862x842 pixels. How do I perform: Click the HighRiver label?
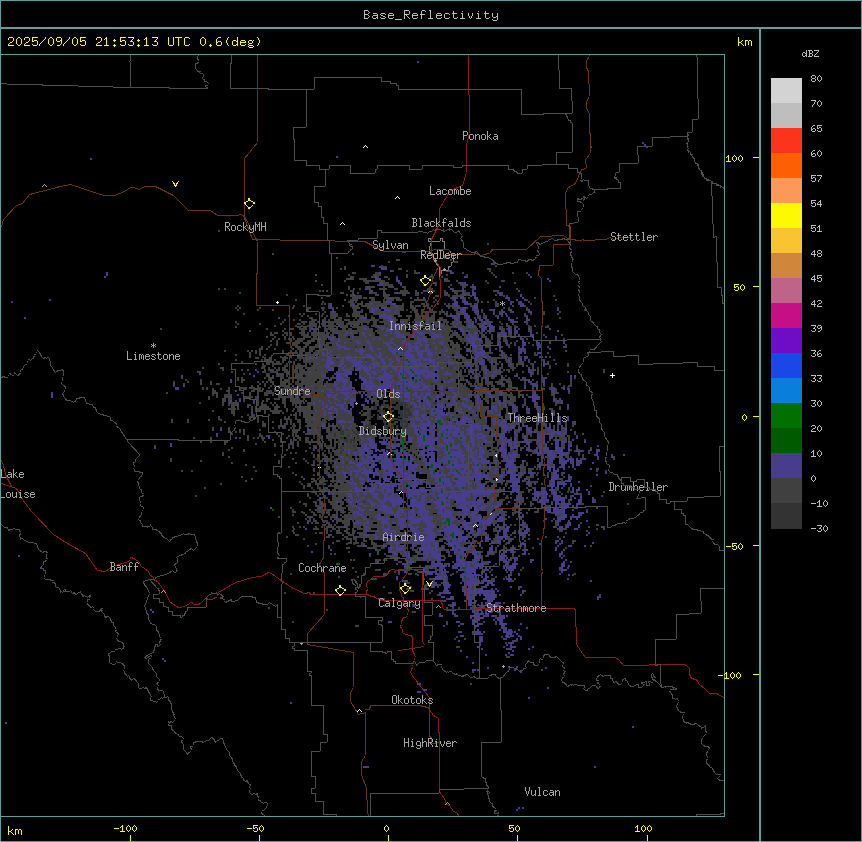pyautogui.click(x=430, y=743)
